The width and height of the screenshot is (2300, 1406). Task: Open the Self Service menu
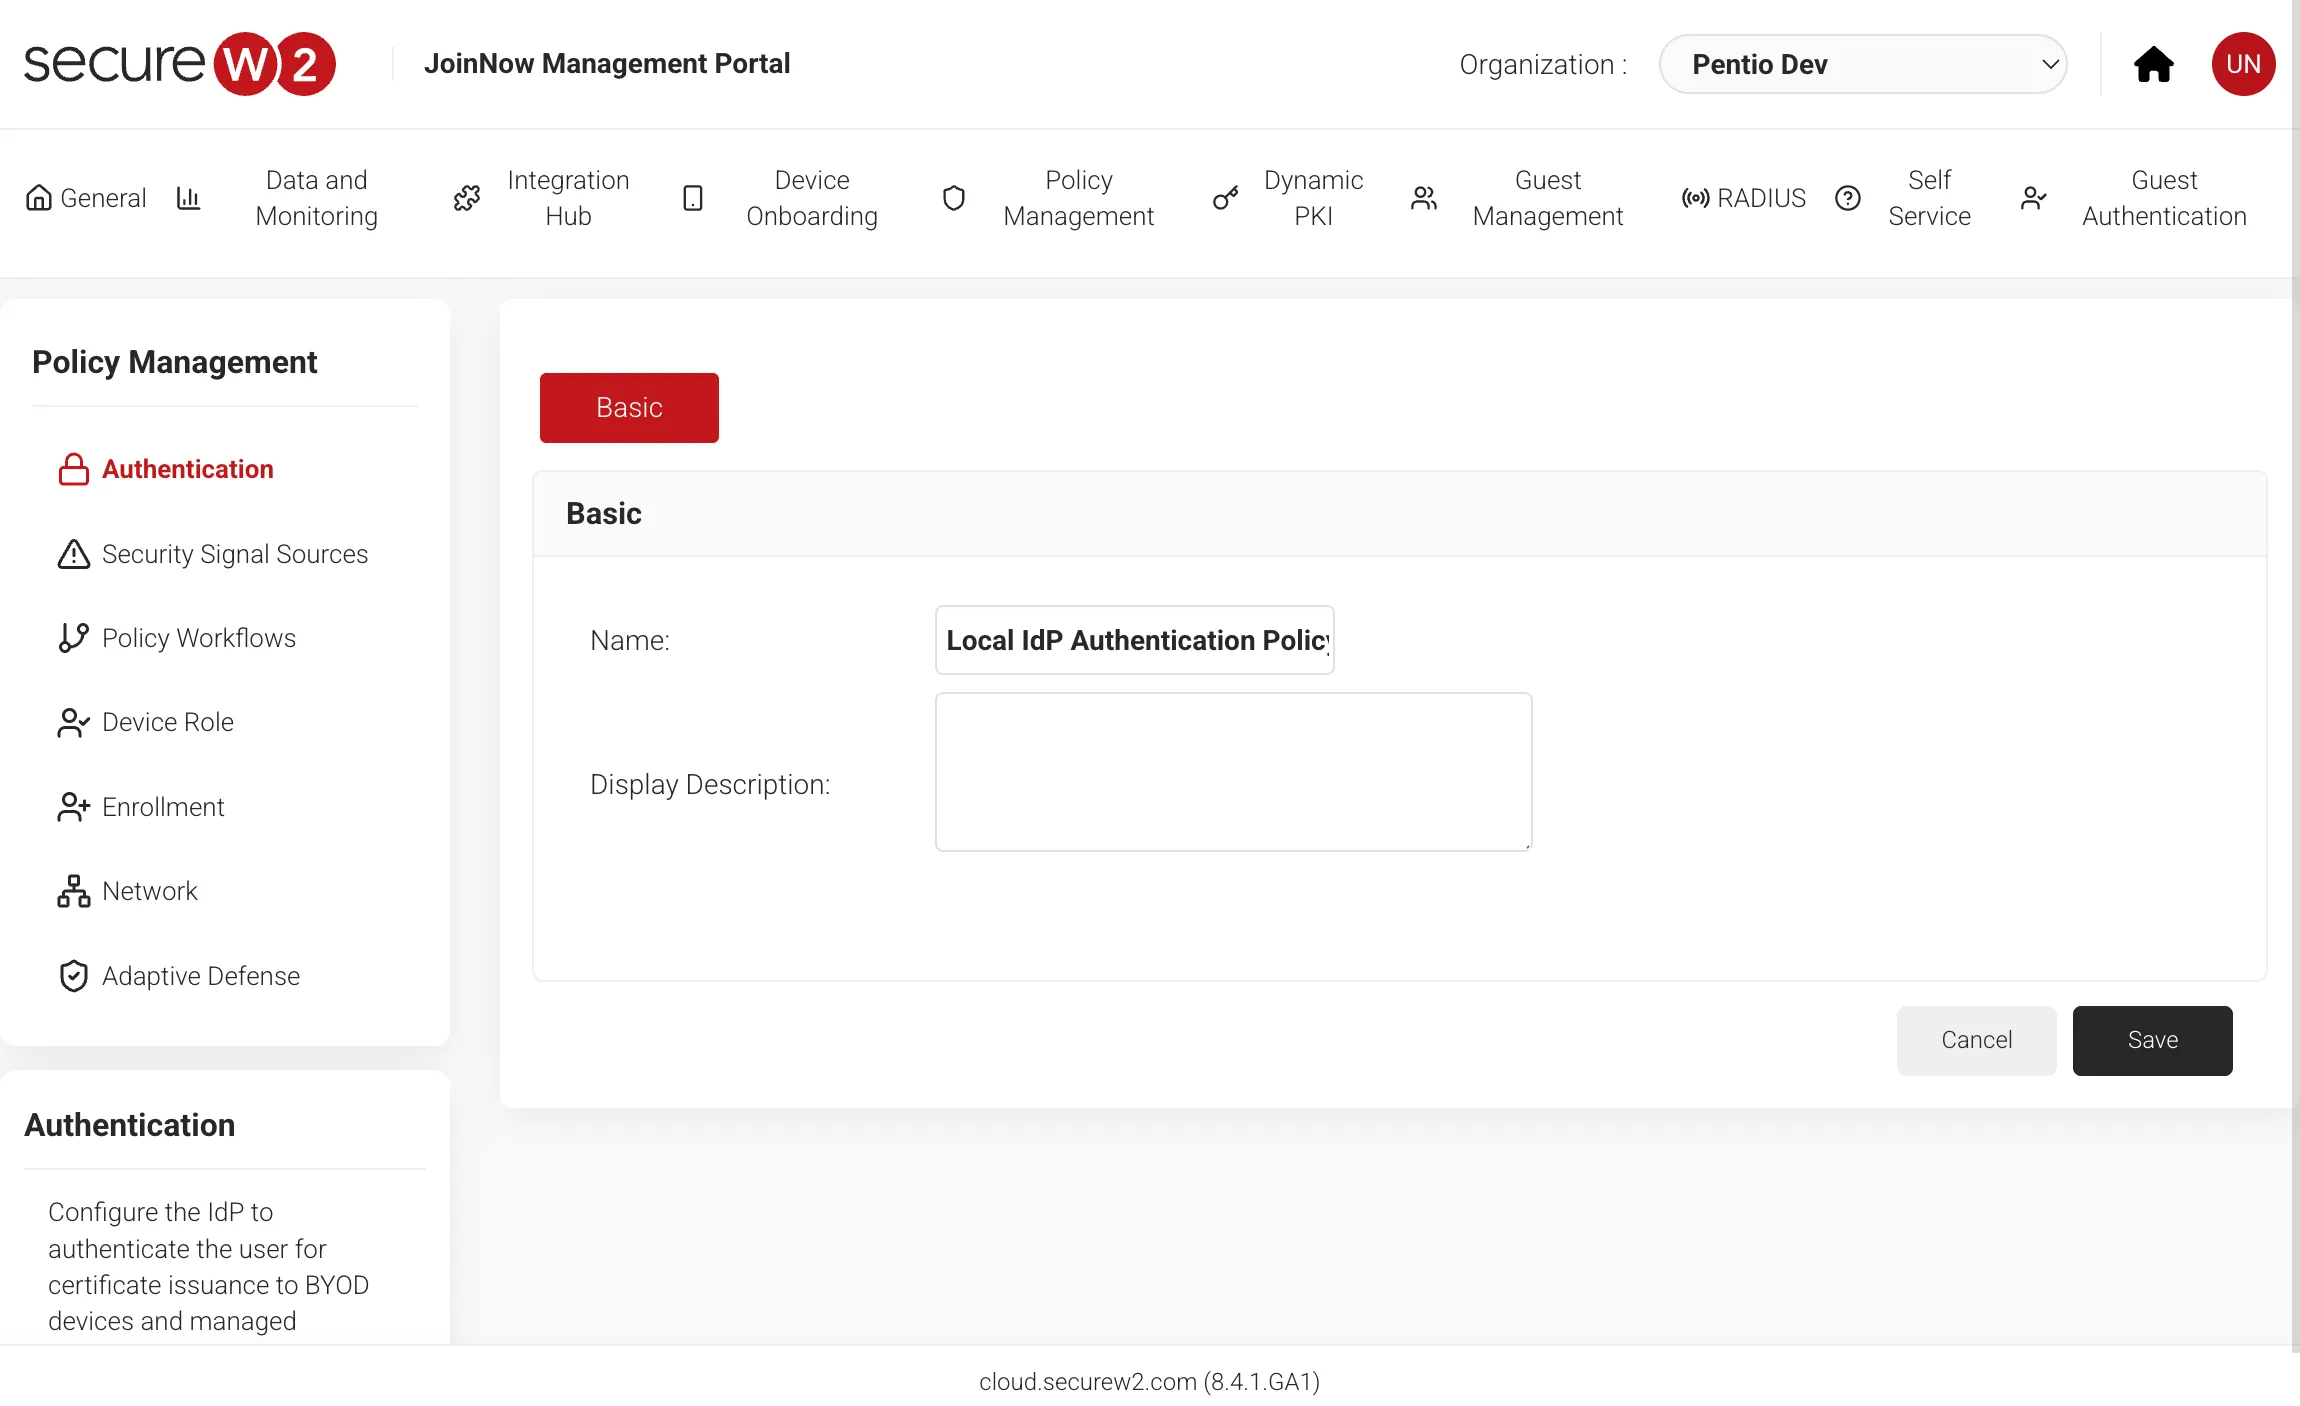click(x=1929, y=198)
